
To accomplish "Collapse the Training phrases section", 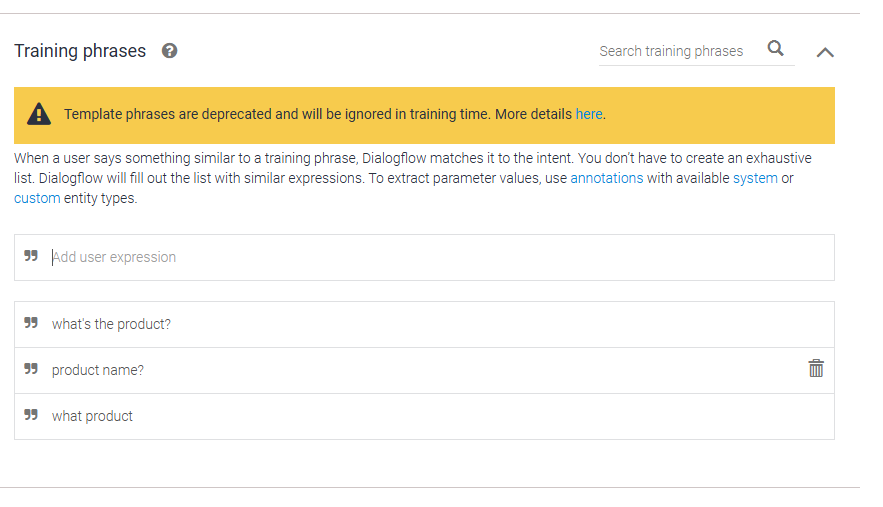I will coord(825,52).
